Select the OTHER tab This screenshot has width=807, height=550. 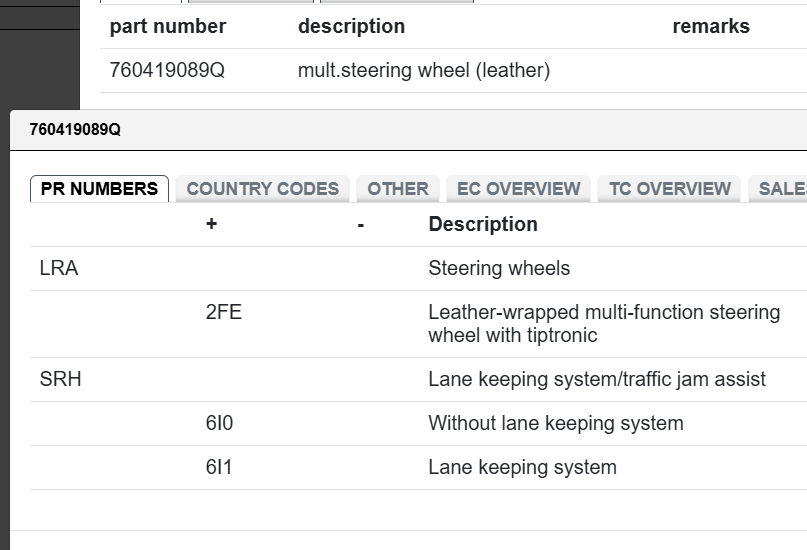[397, 189]
